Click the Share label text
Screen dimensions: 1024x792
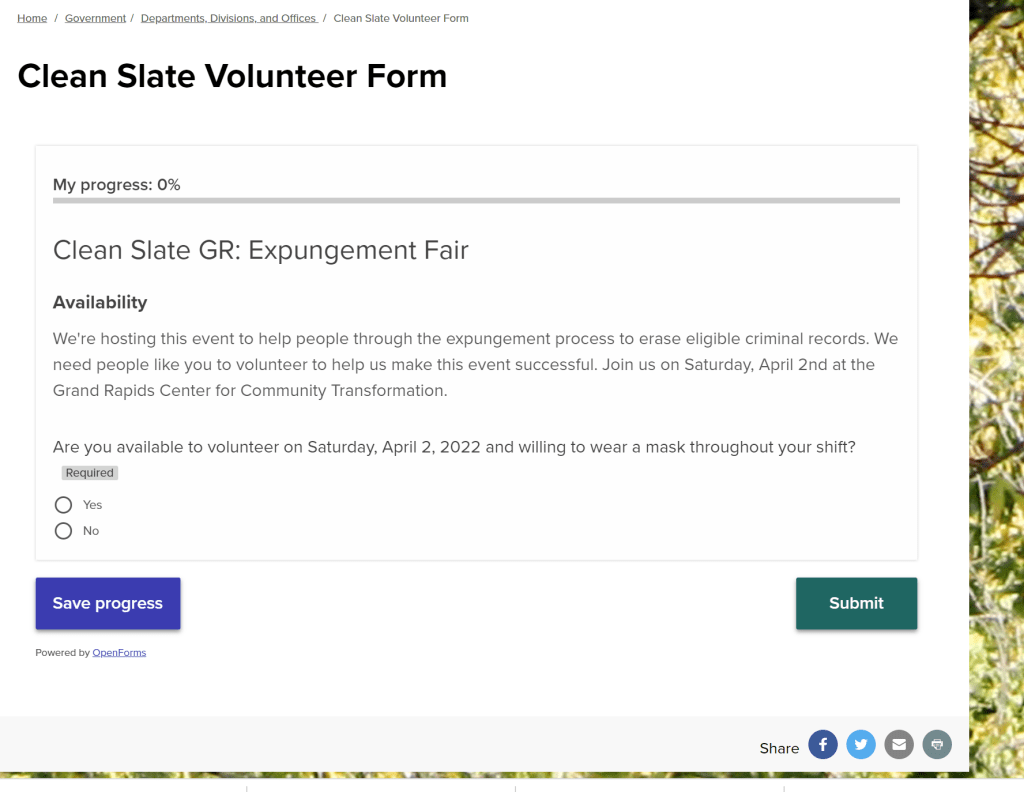(779, 748)
